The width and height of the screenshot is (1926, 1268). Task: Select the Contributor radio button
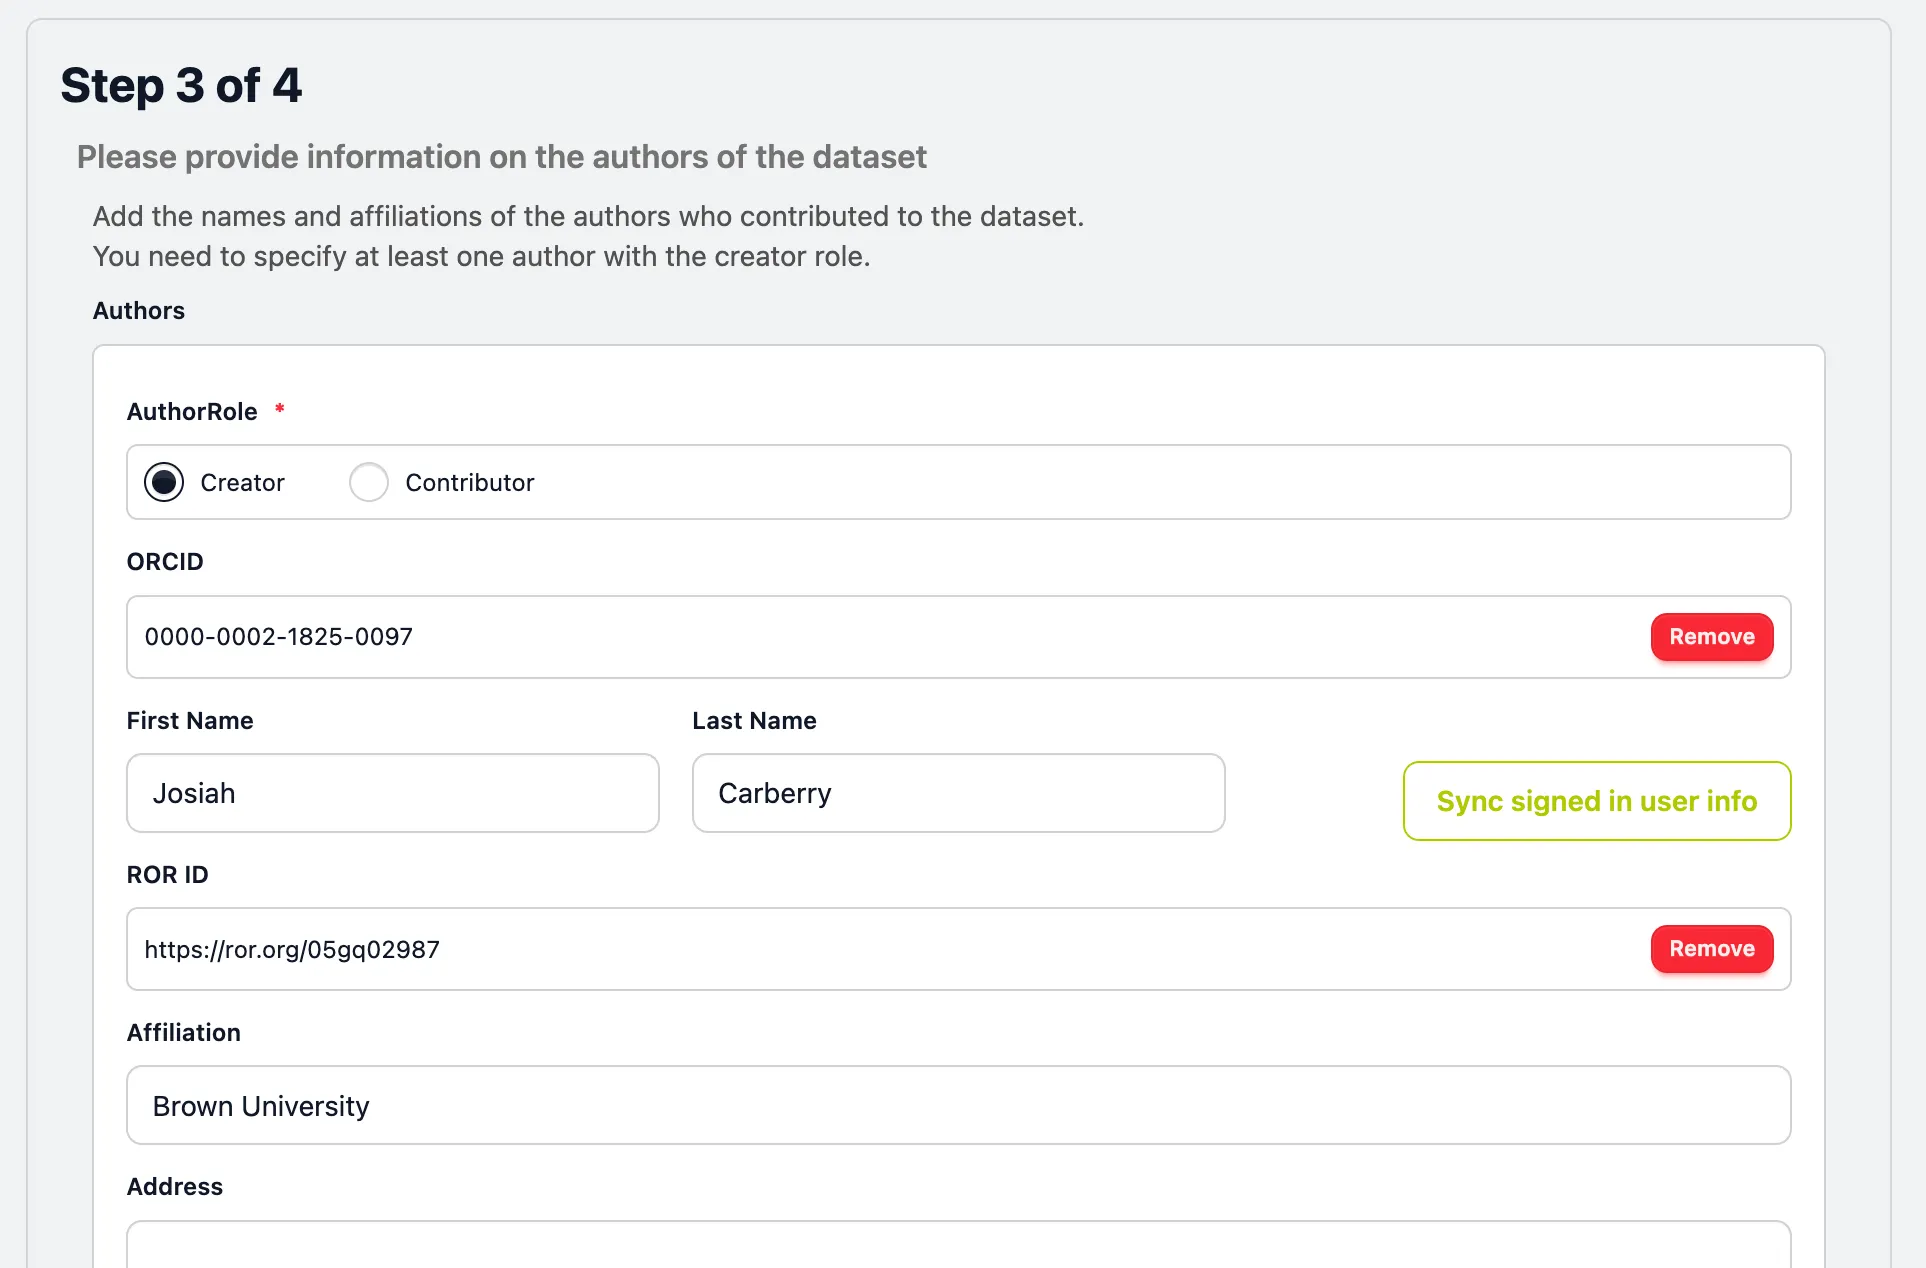[369, 482]
